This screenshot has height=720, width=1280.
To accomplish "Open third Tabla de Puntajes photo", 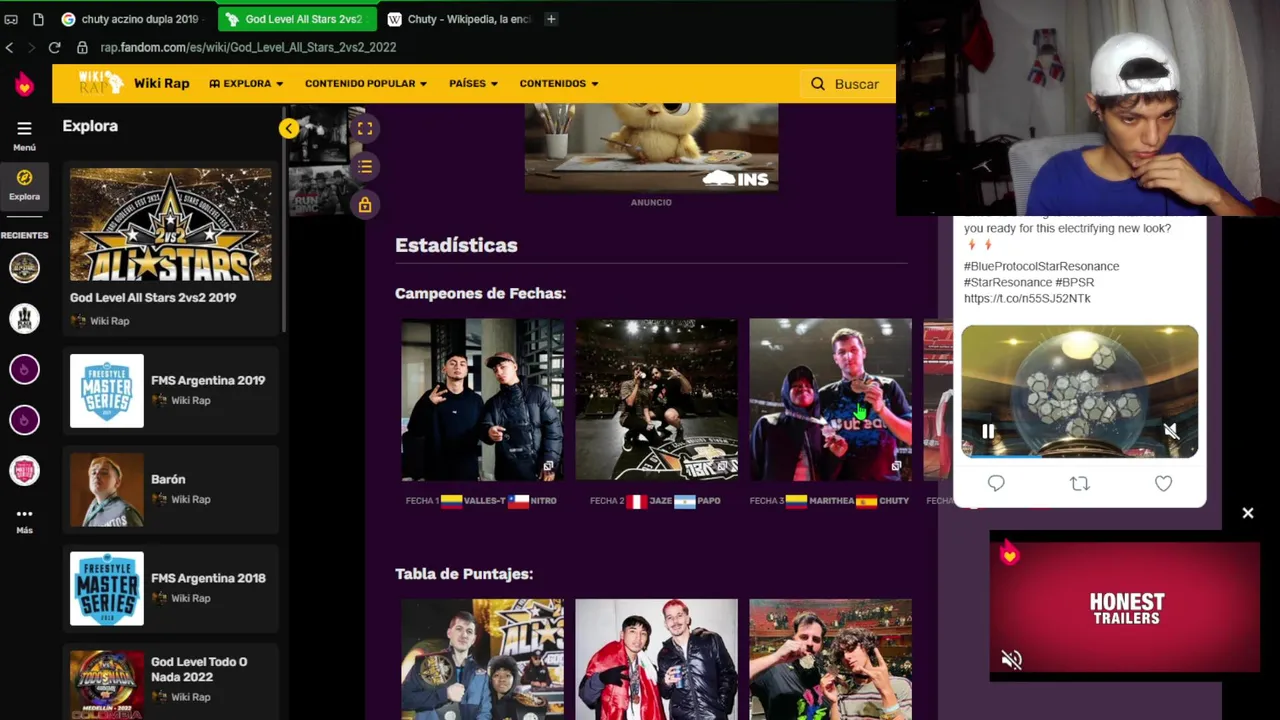I will point(830,659).
